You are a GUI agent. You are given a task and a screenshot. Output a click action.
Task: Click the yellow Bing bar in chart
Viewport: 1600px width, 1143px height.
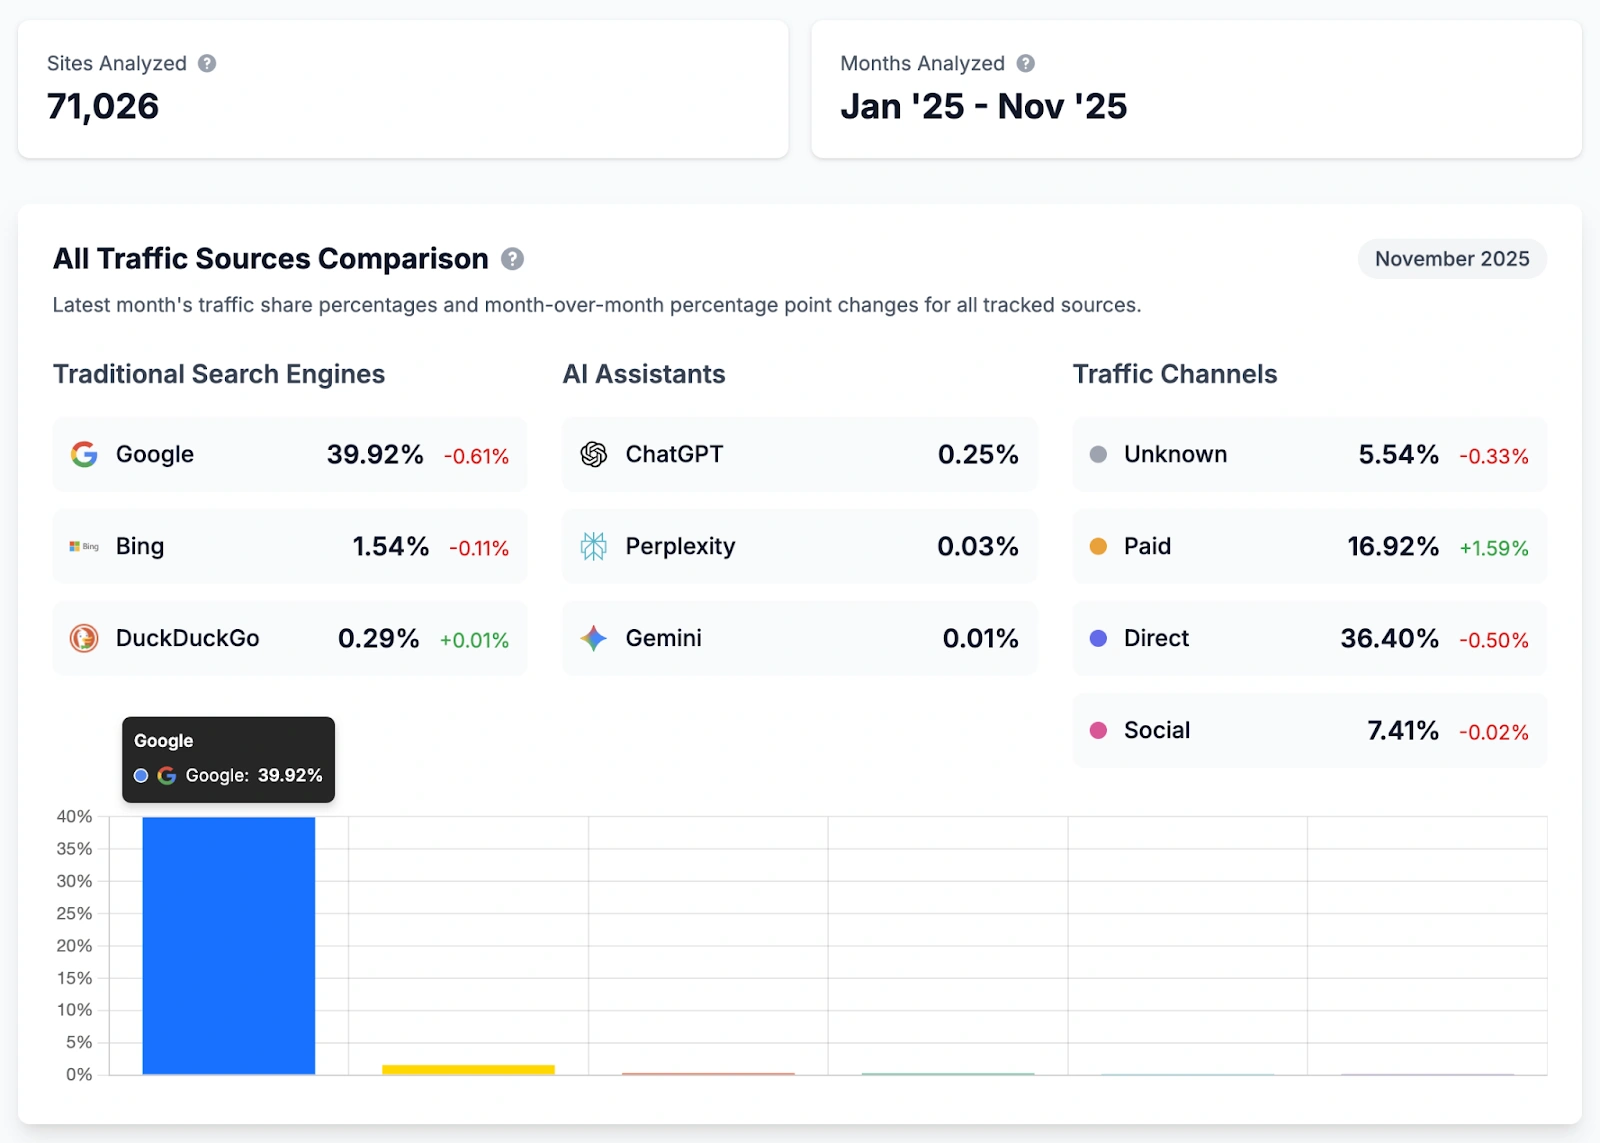click(x=468, y=1069)
